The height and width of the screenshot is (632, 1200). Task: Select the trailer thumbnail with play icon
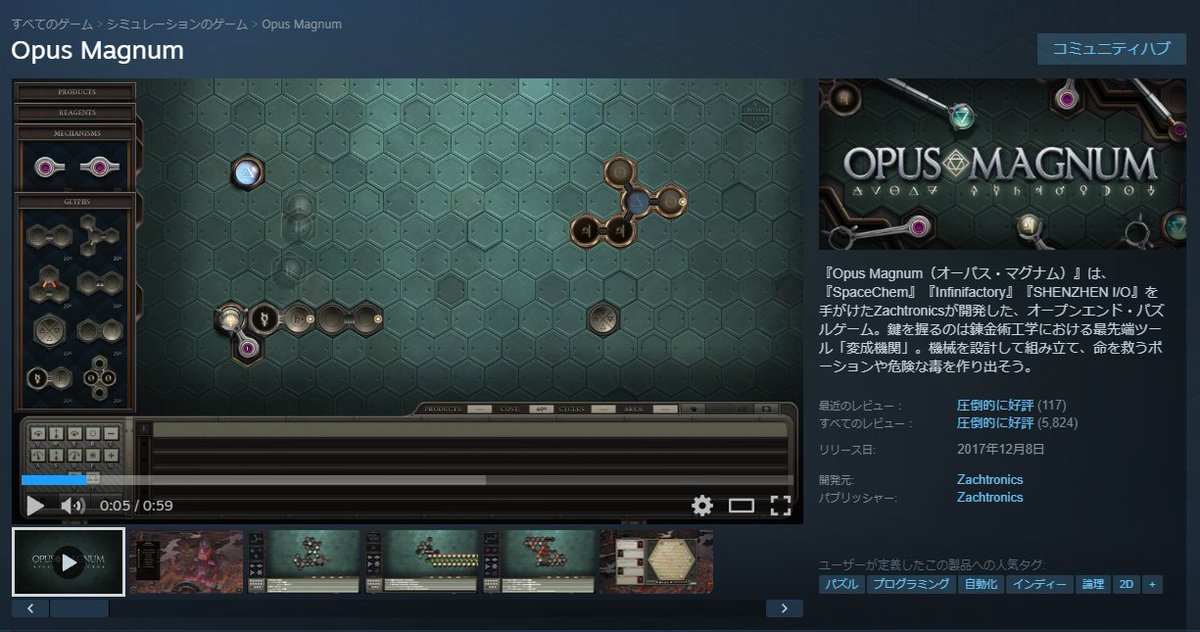tap(69, 562)
